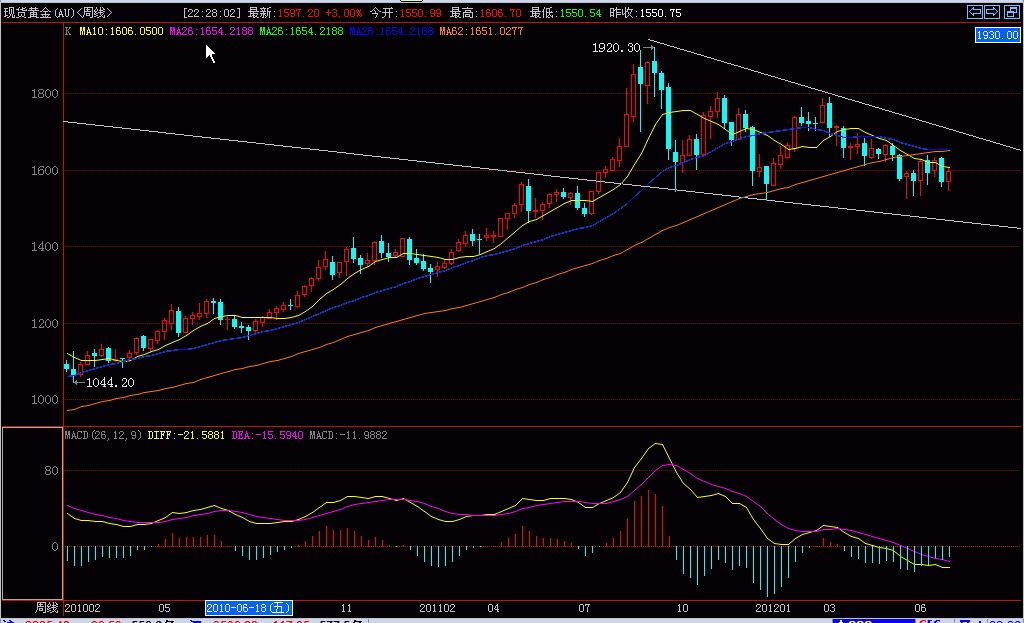The width and height of the screenshot is (1024, 623).
Task: Select the green MA26:1654.2188 label
Action: (301, 31)
